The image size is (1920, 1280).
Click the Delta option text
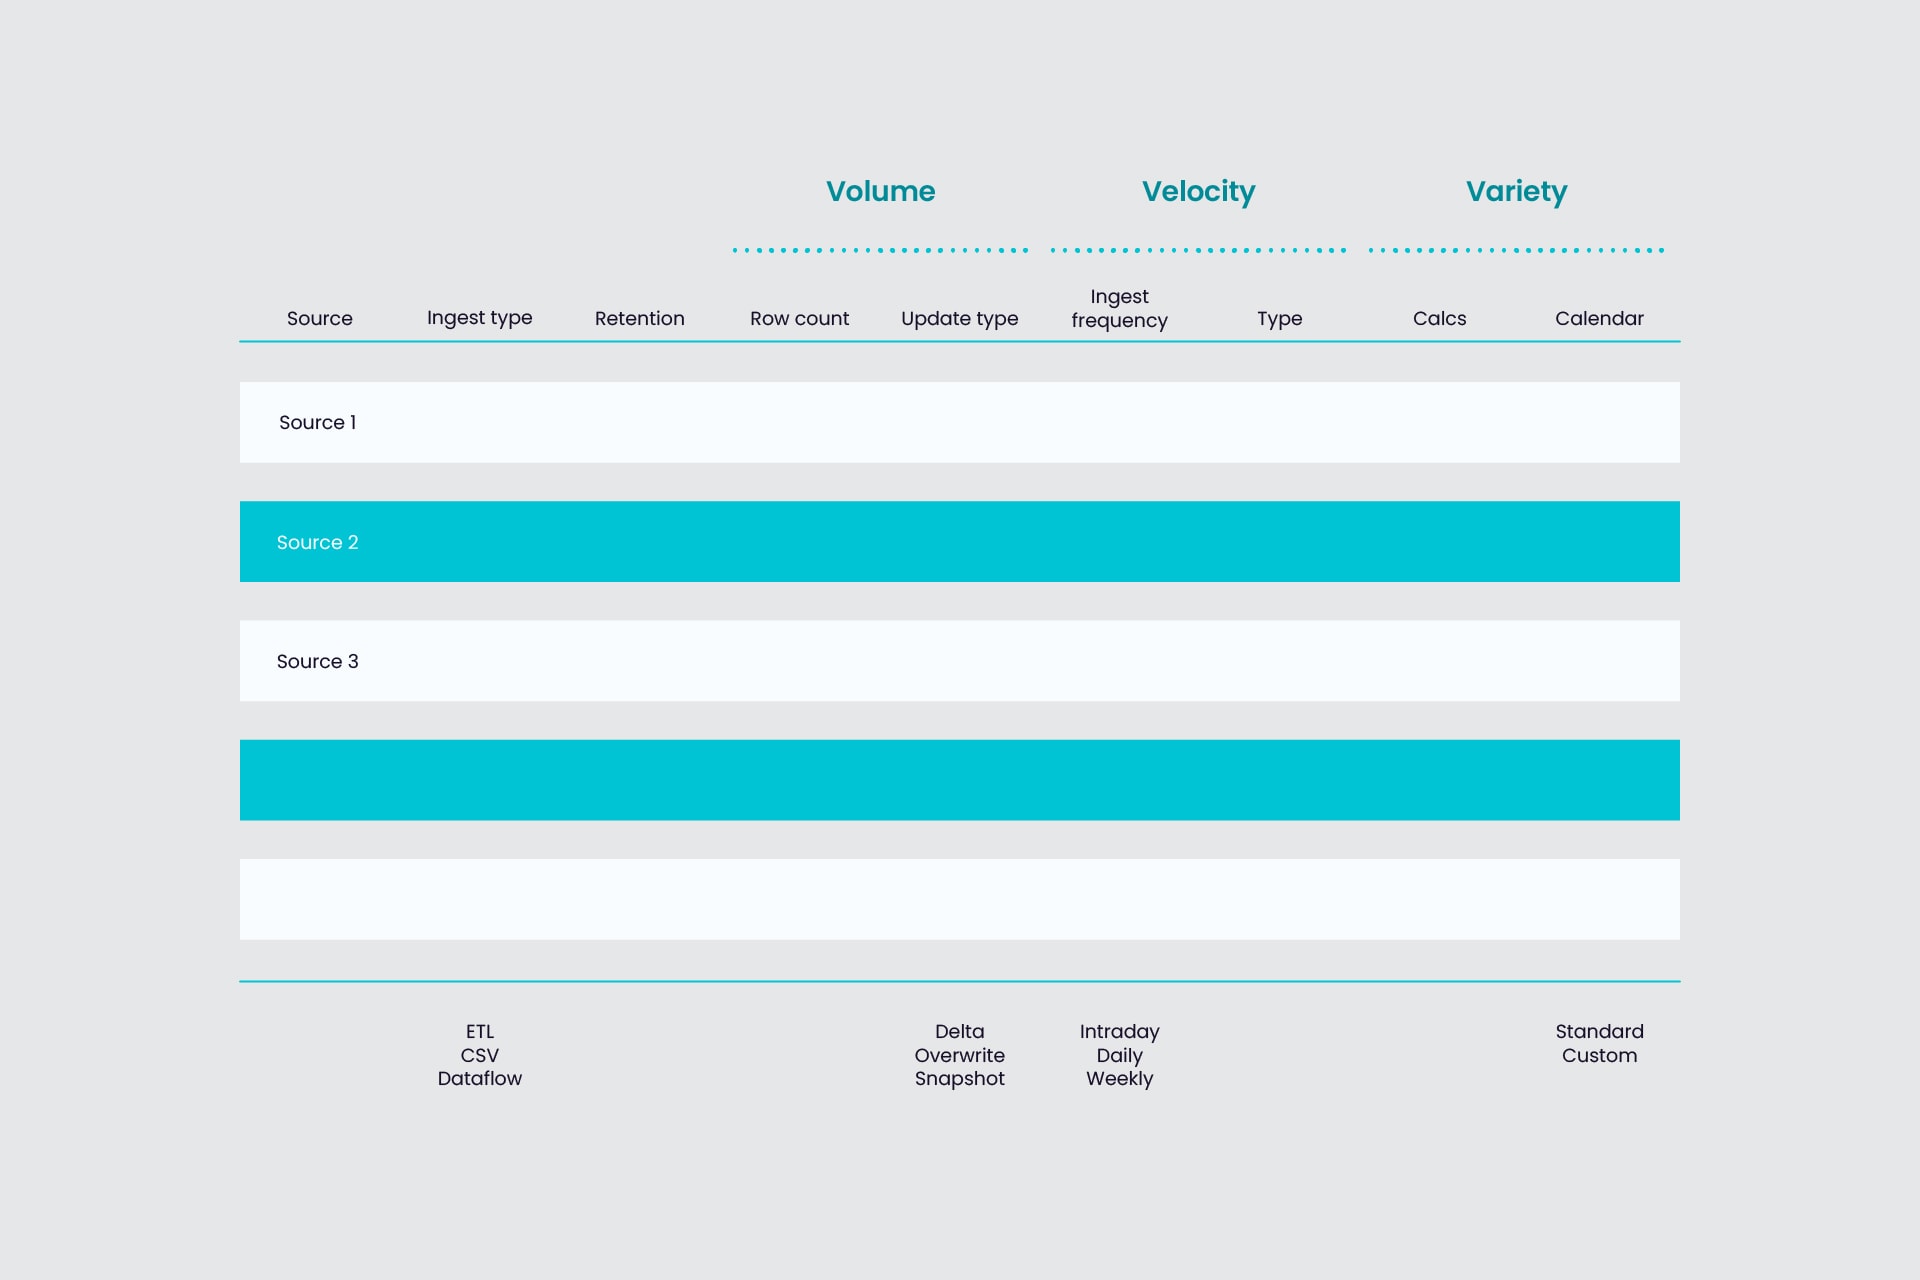pos(959,1031)
